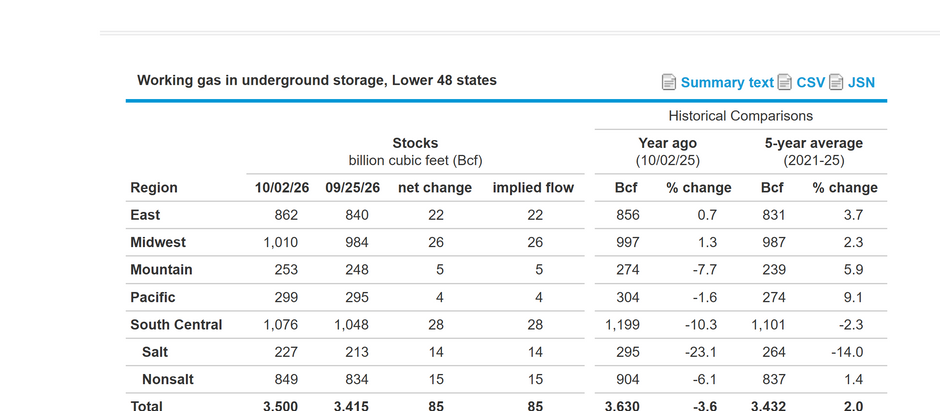
Task: Click Pacific's year-ago Bcf 304
Action: point(628,298)
